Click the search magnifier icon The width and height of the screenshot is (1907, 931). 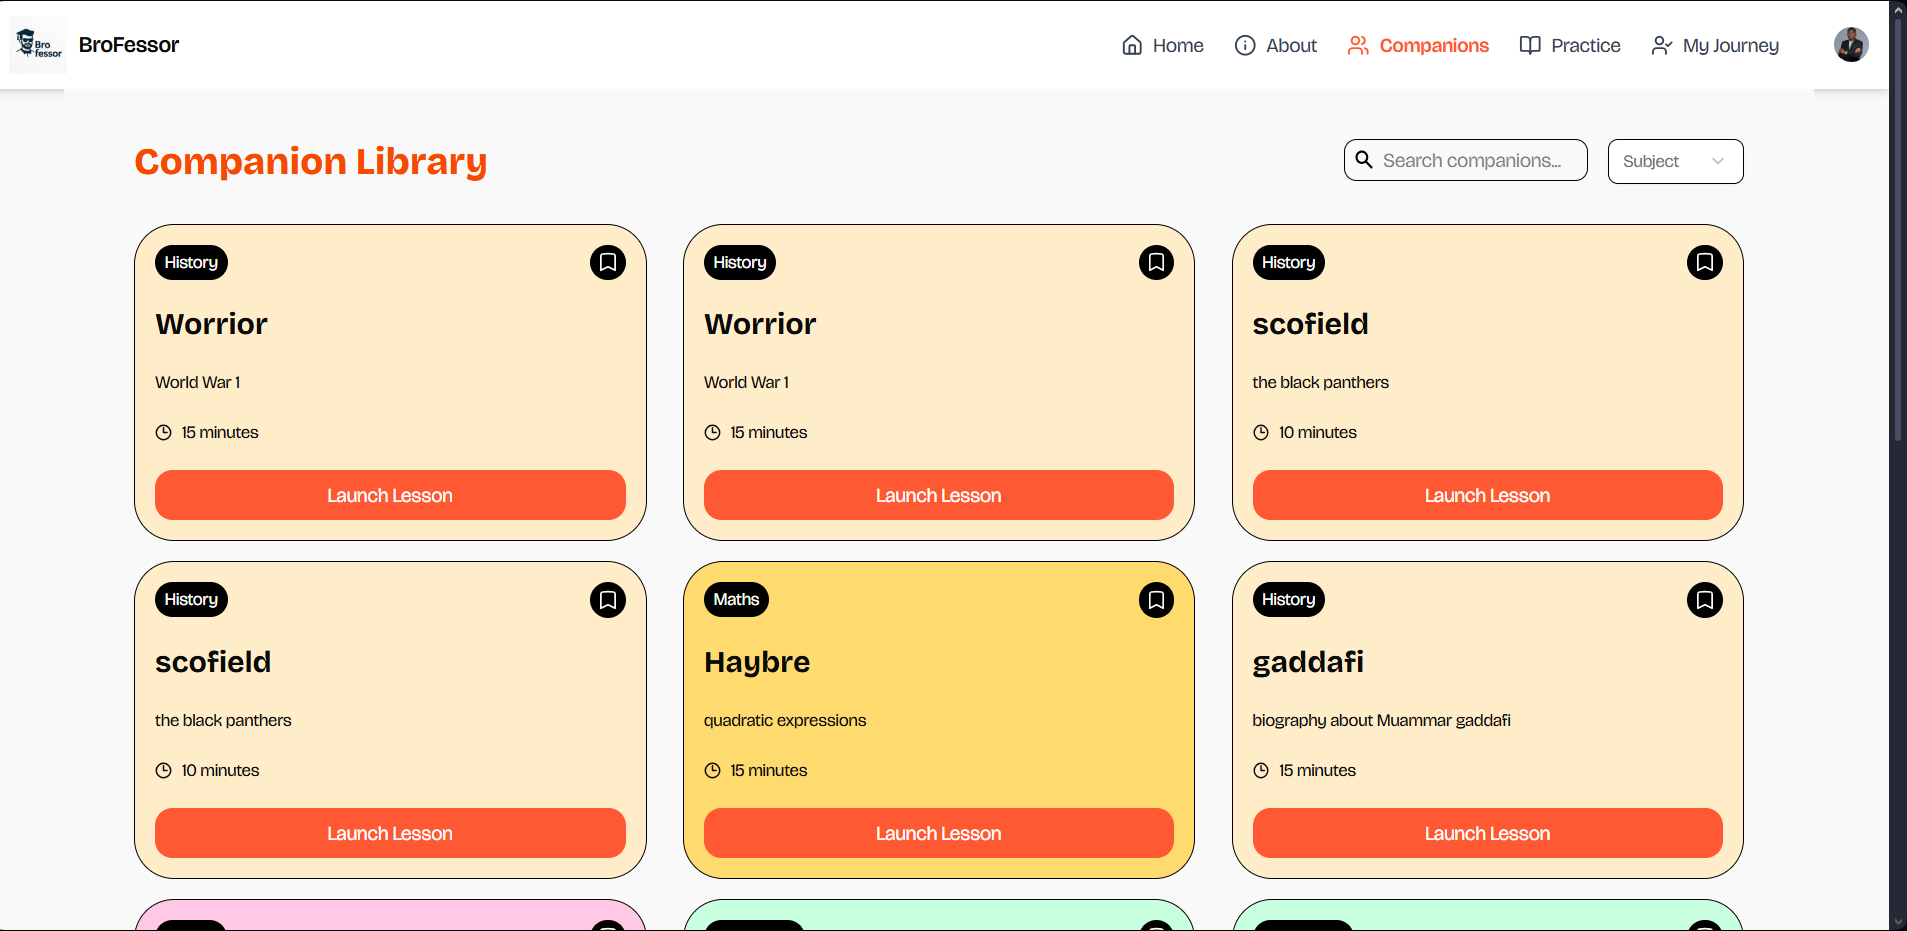click(1364, 160)
